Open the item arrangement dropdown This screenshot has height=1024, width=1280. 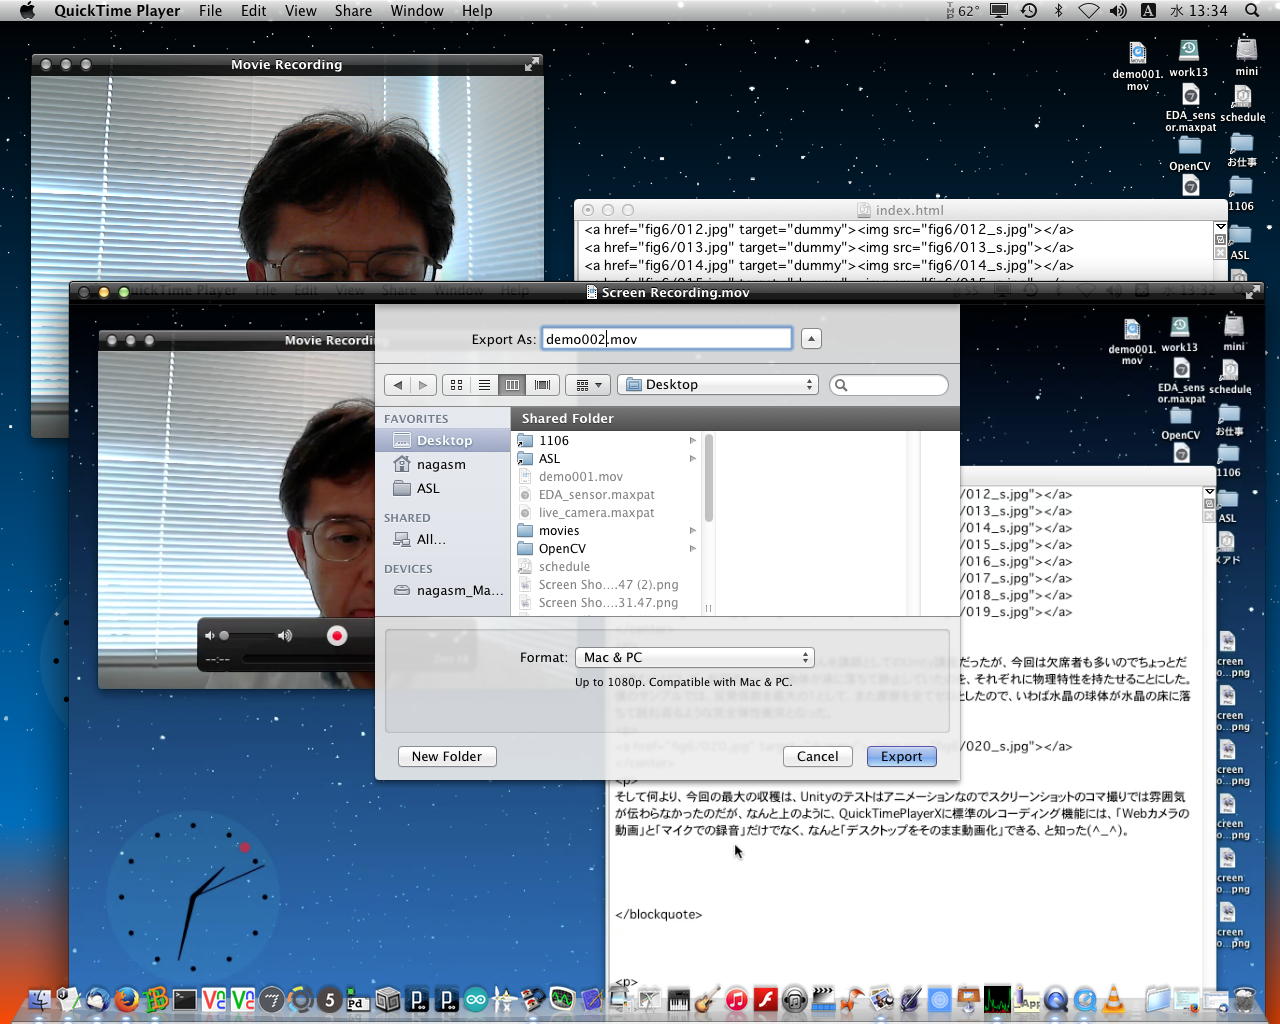(589, 385)
